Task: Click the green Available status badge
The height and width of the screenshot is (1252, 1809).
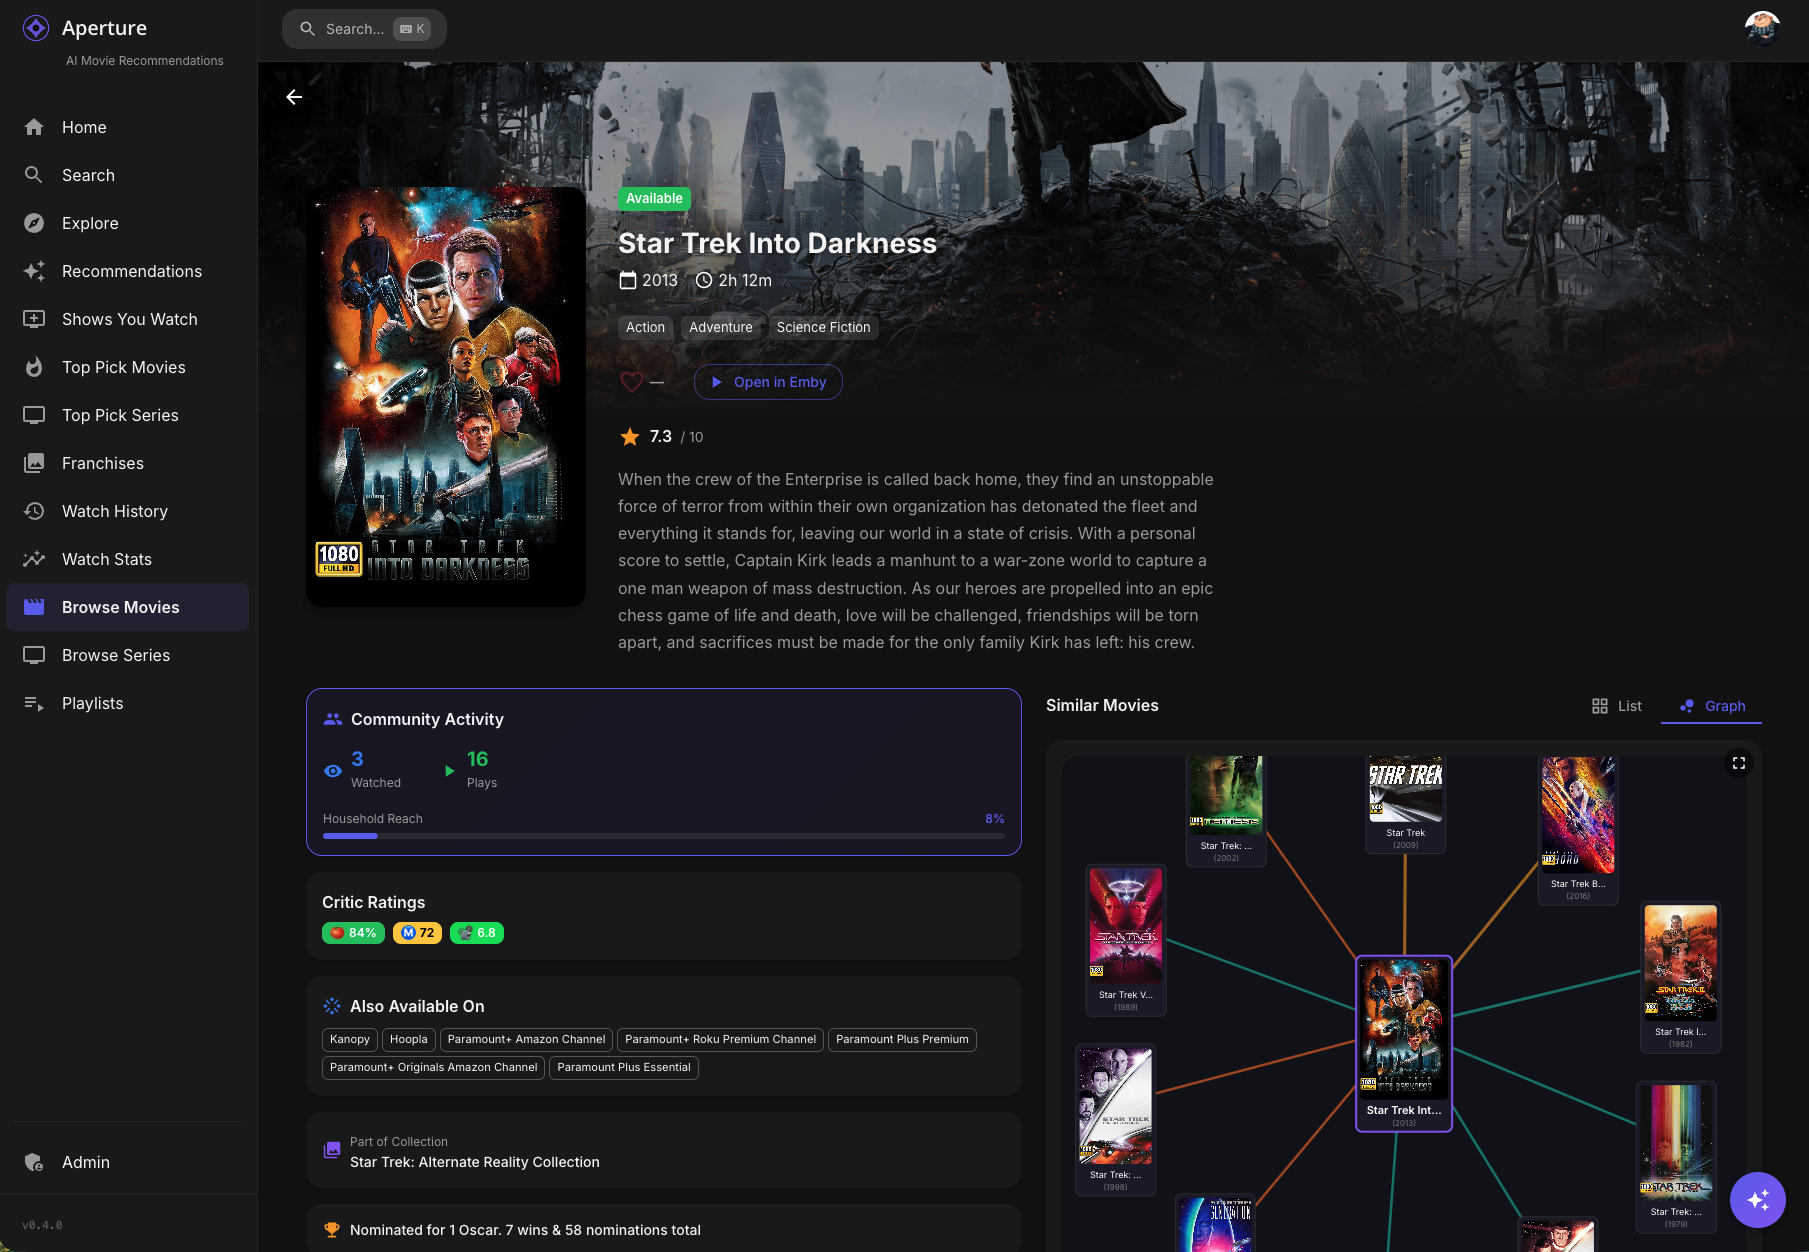Action: coord(654,198)
